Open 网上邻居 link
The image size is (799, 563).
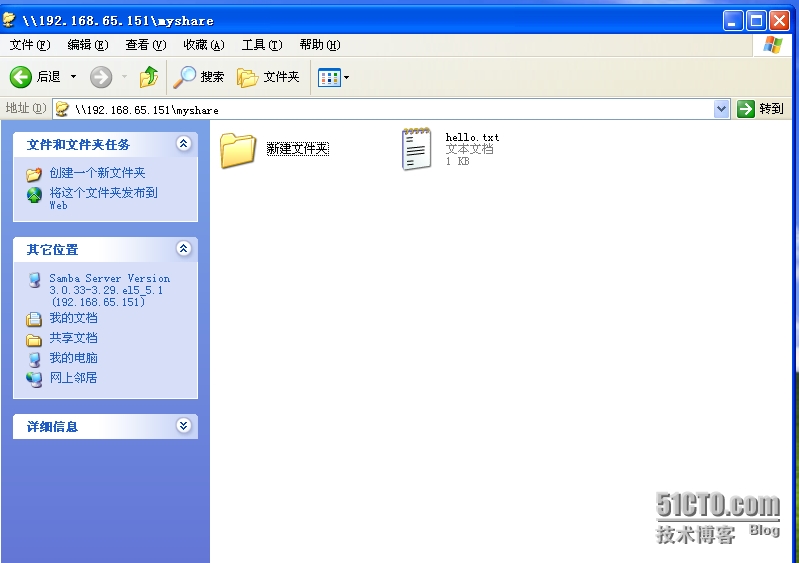click(x=73, y=378)
